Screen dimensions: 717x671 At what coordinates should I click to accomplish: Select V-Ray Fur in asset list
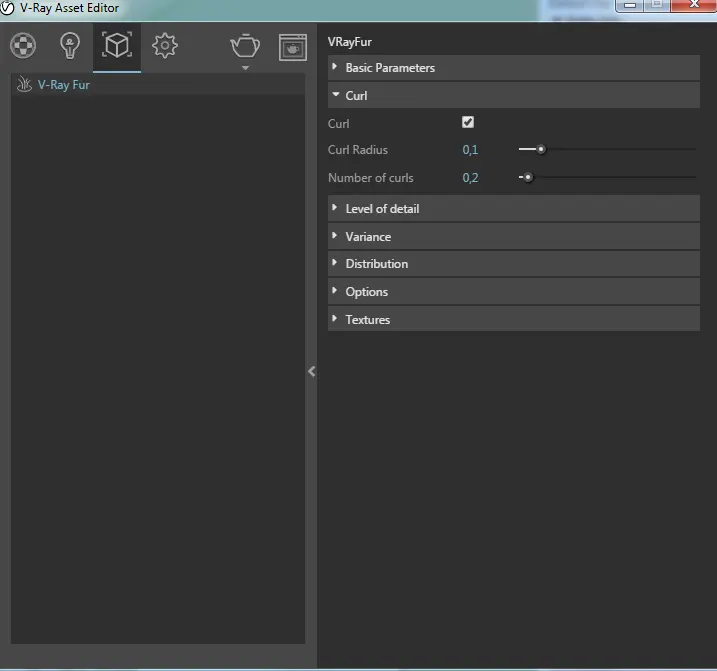64,85
